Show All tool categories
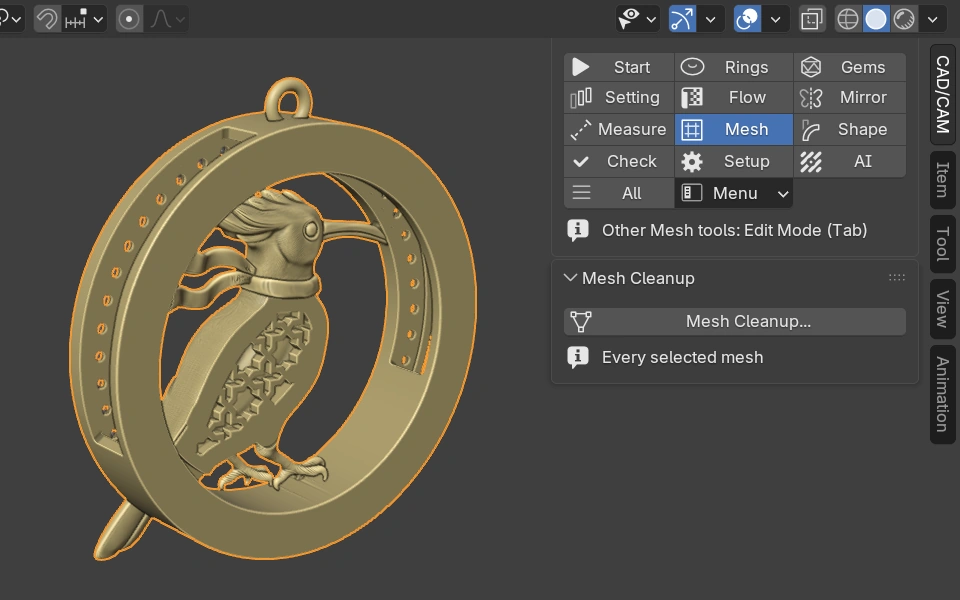 pos(619,193)
